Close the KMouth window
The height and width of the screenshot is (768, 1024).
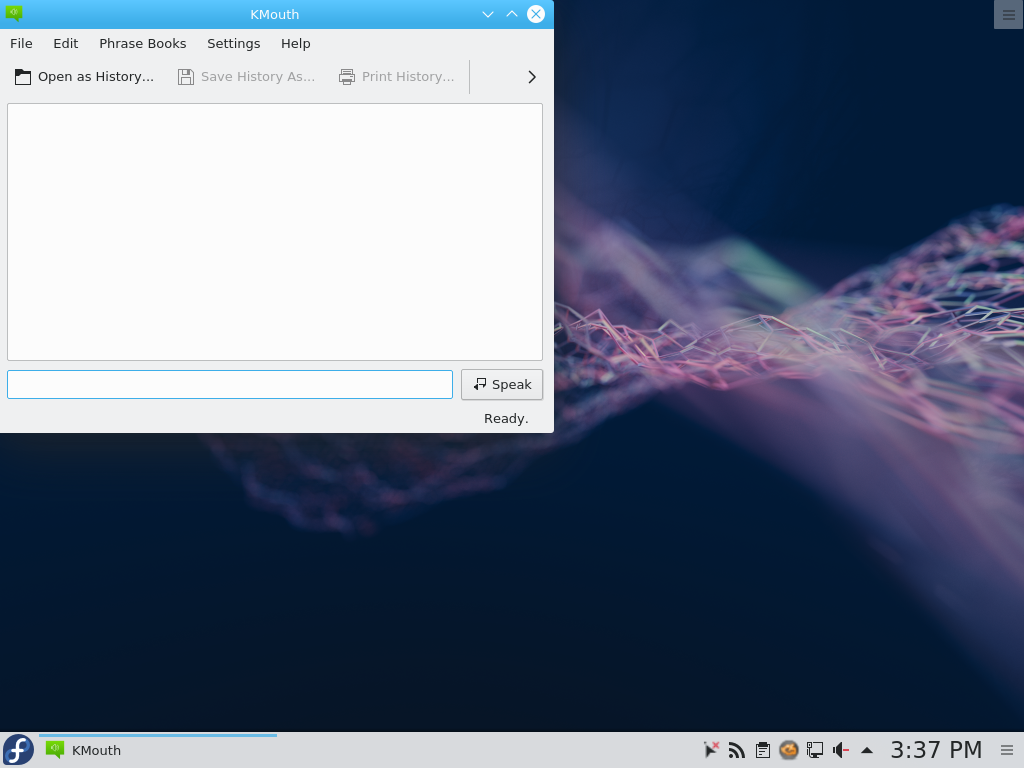(536, 14)
